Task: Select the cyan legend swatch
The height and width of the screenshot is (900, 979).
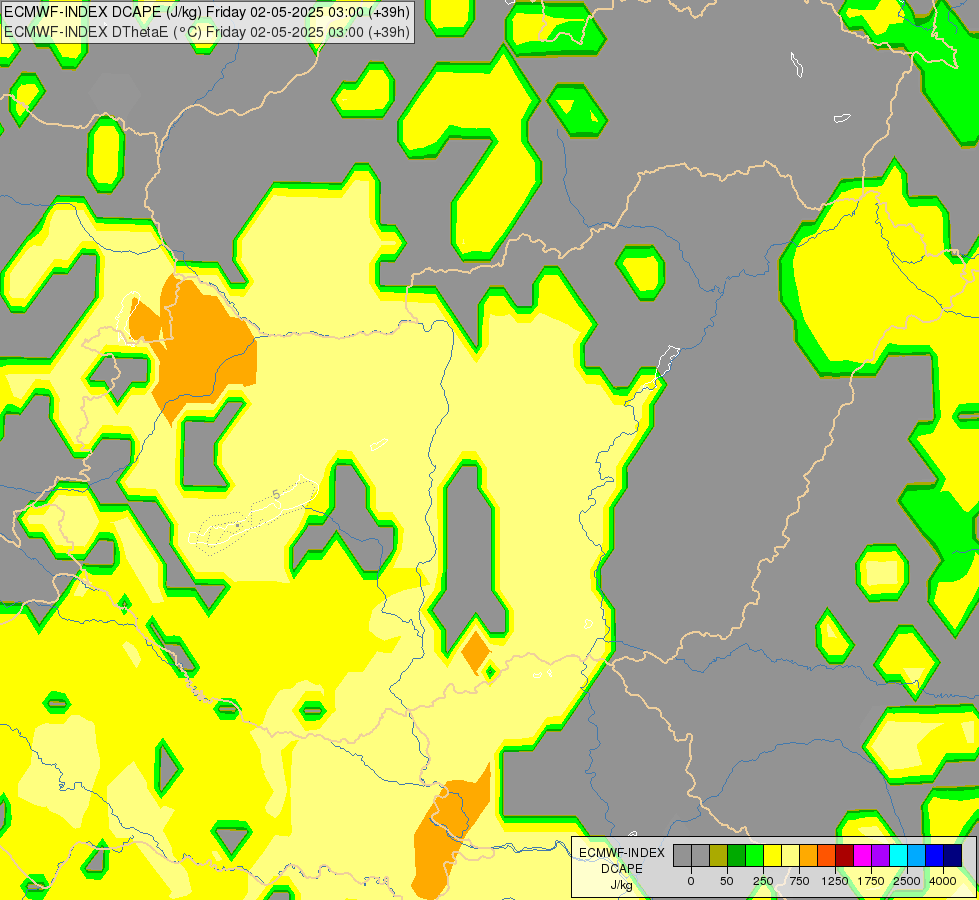Action: tap(899, 855)
